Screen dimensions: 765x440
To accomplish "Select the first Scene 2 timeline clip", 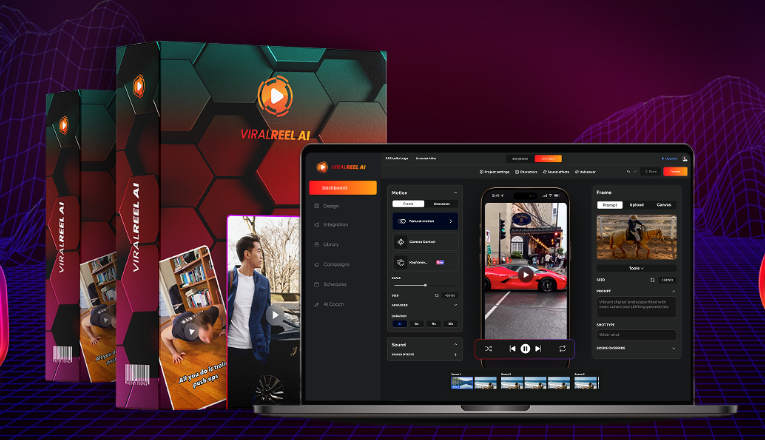I will [512, 383].
